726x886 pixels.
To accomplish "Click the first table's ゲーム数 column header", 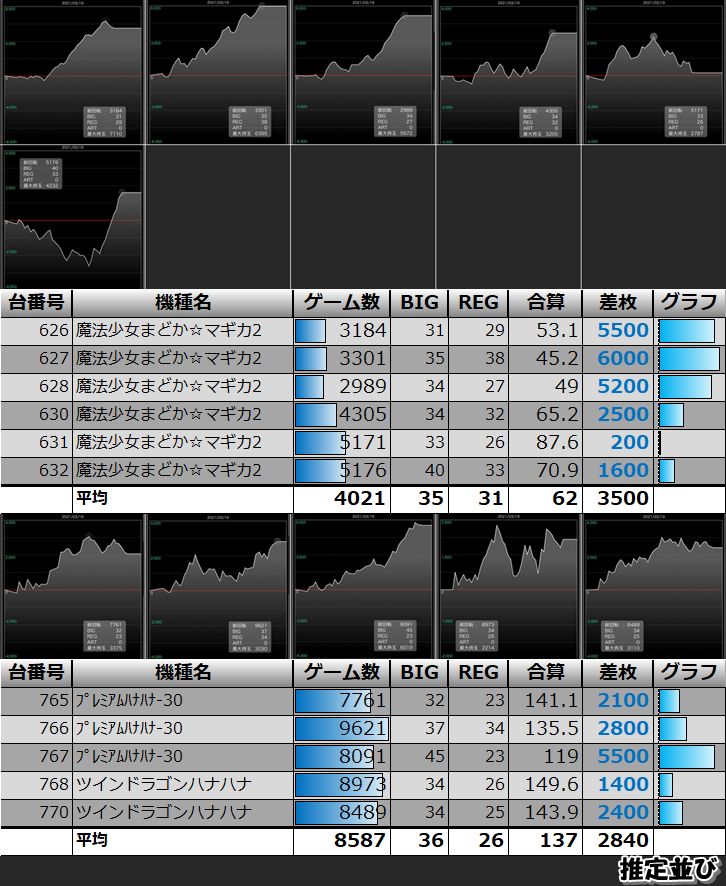I will click(x=342, y=303).
